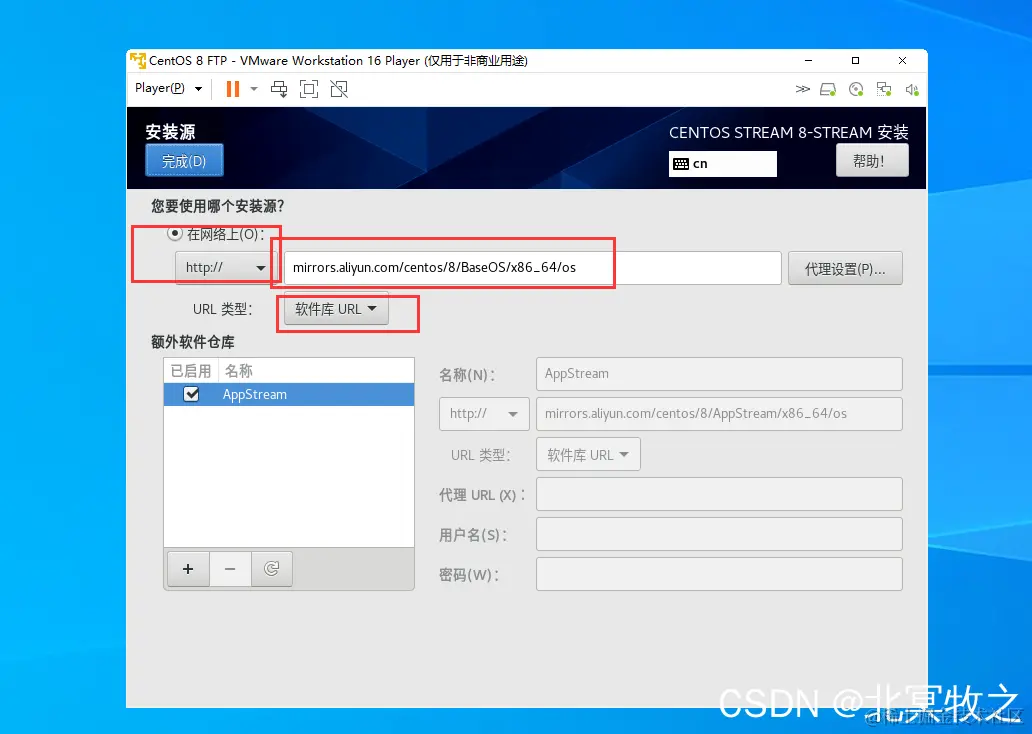Click the sound card device icon
The height and width of the screenshot is (734, 1032).
(912, 89)
